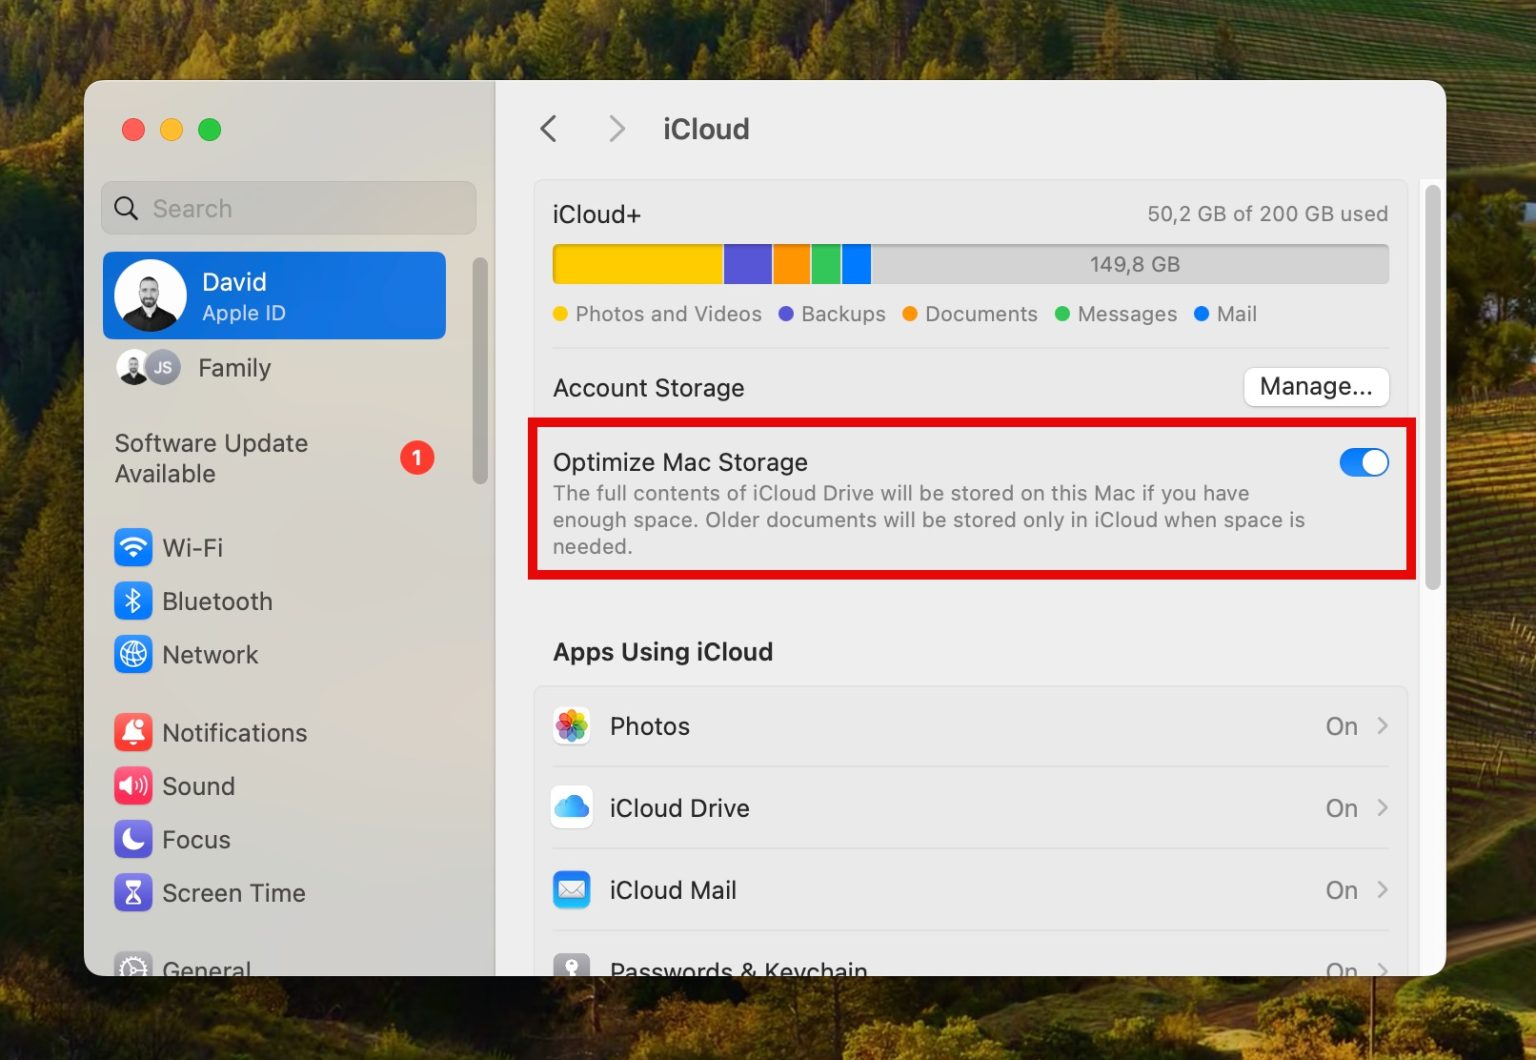This screenshot has height=1060, width=1536.
Task: Select the iCloud Mail envelope icon
Action: (x=571, y=889)
